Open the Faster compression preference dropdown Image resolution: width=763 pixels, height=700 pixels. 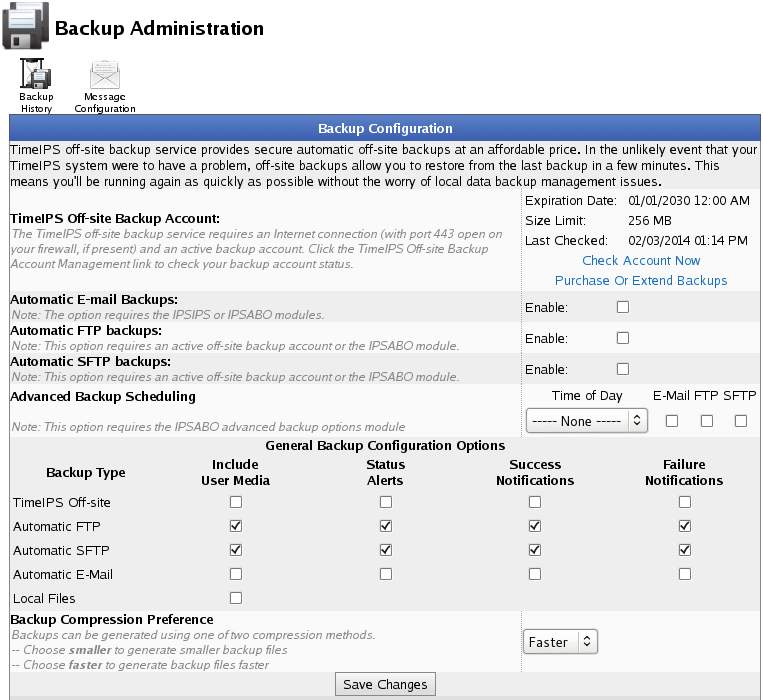coord(560,642)
